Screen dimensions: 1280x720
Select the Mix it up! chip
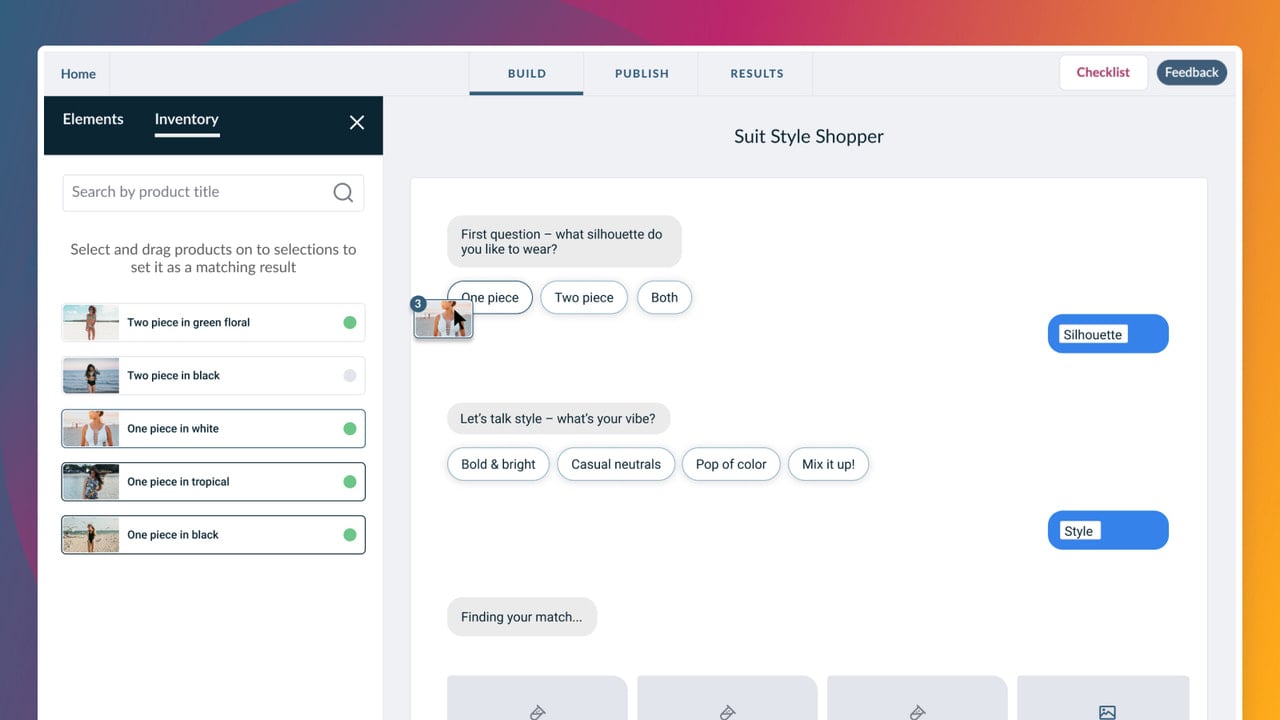tap(828, 464)
